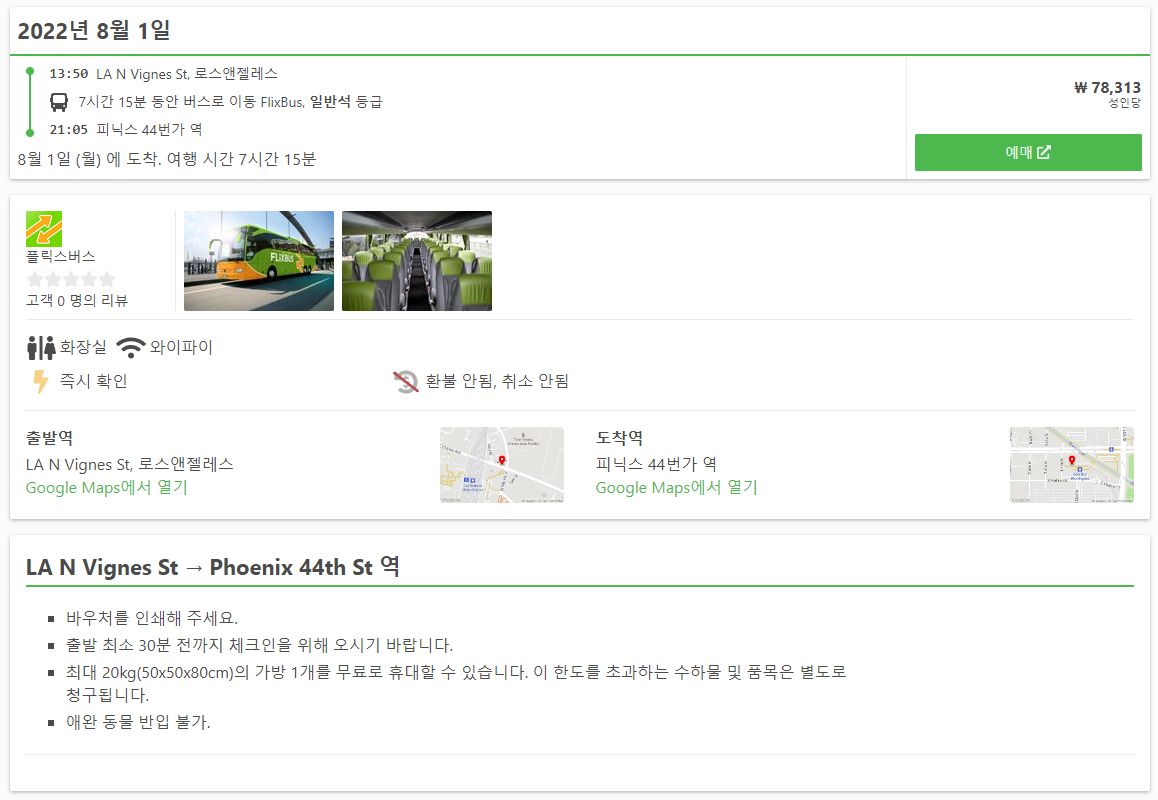Click arrival time 21:05 text

pos(69,130)
